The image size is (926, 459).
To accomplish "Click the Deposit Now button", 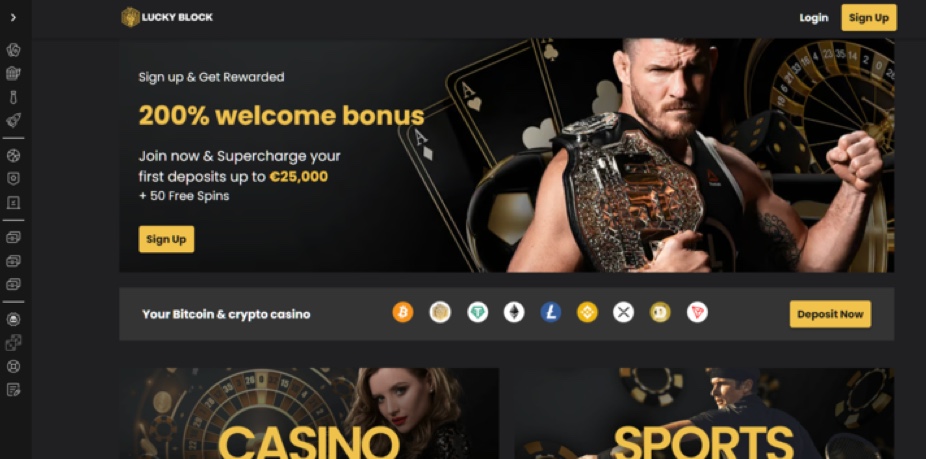I will coord(830,314).
